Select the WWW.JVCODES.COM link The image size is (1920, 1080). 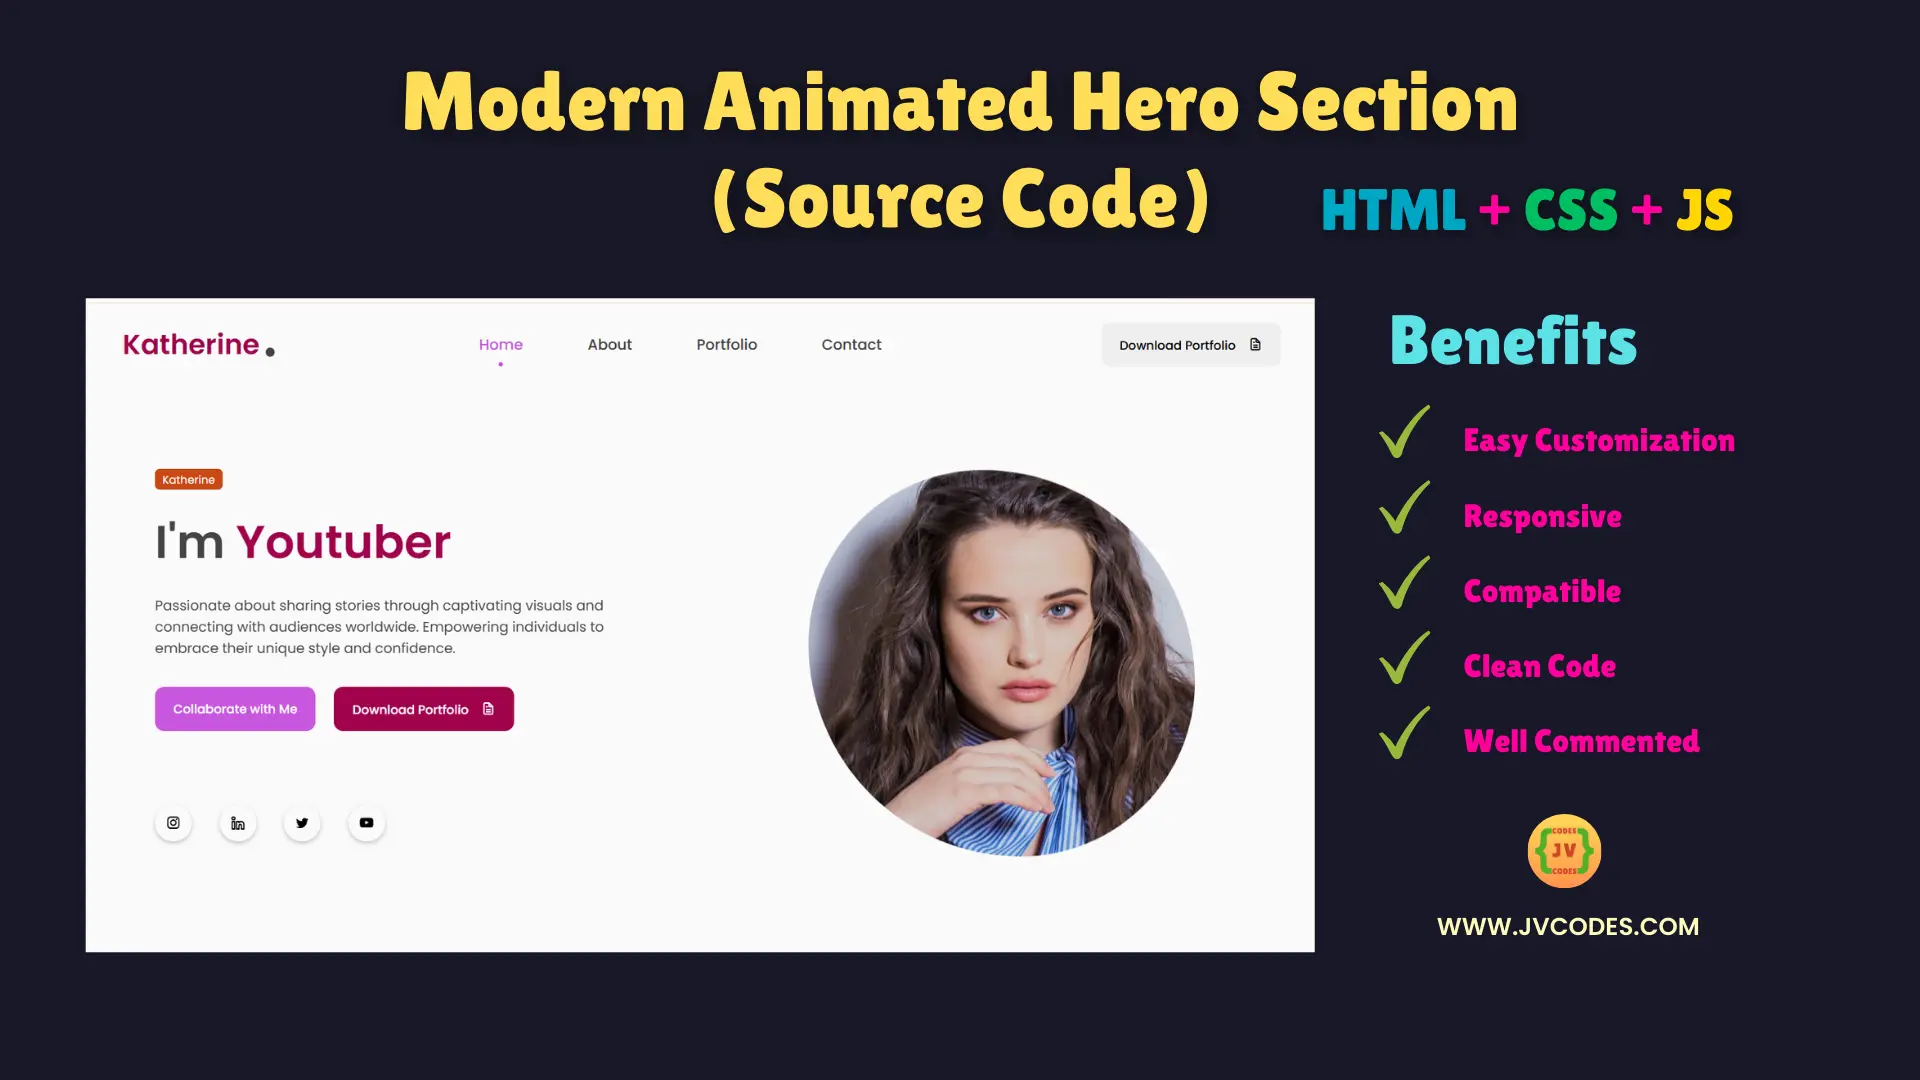pyautogui.click(x=1568, y=926)
